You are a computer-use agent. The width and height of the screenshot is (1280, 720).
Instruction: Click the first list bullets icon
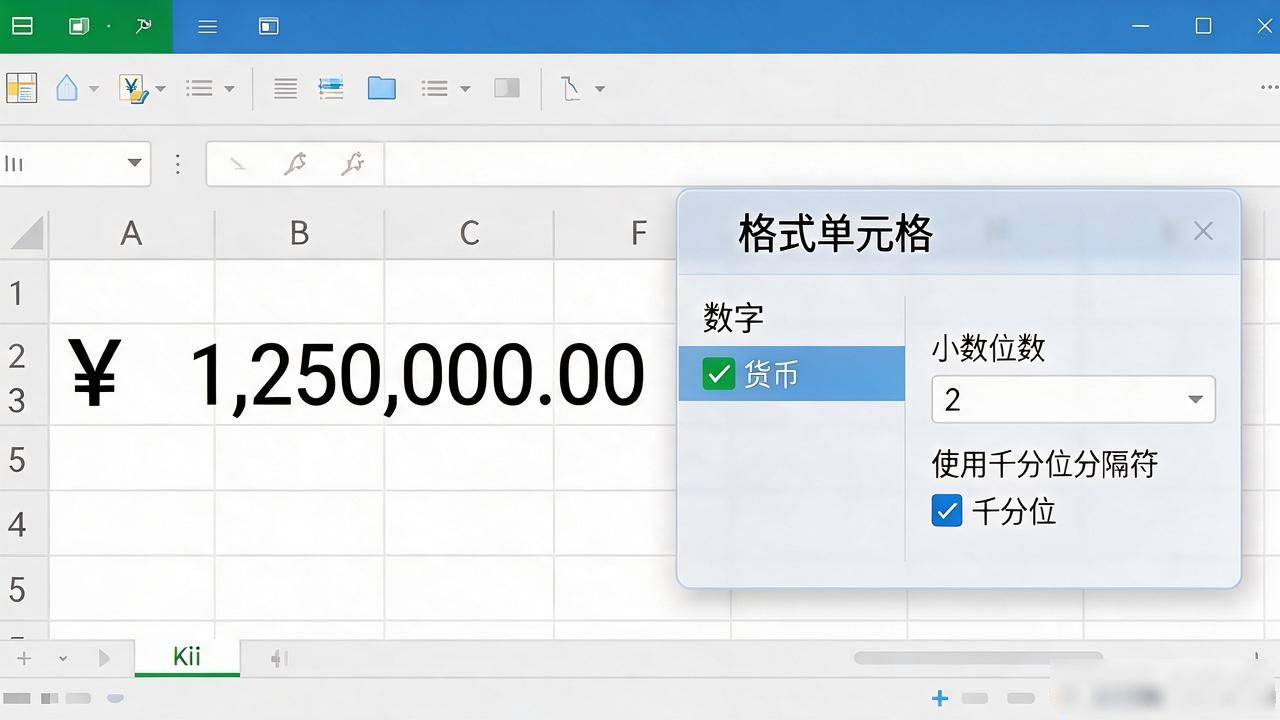199,89
